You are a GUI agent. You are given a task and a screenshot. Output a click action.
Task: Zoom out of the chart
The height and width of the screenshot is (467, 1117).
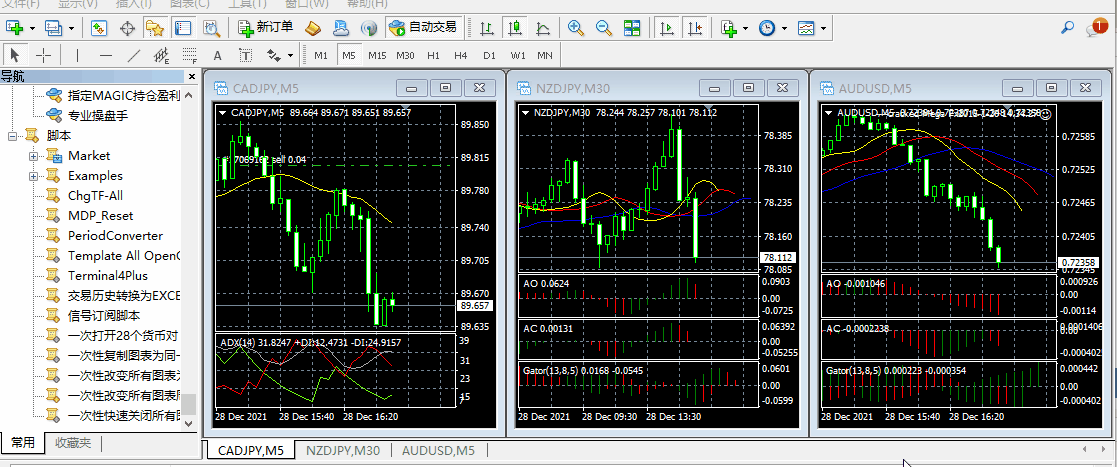[602, 27]
